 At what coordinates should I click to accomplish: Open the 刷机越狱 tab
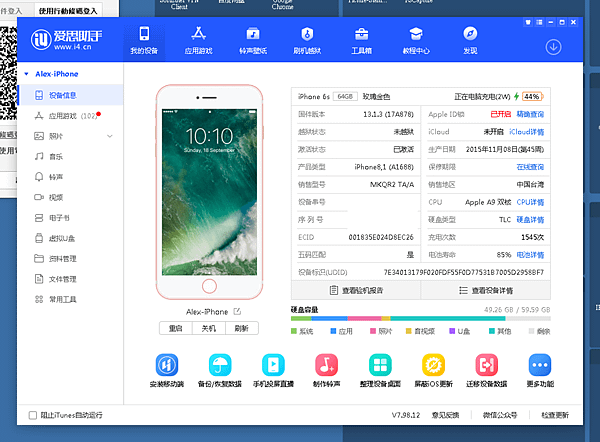coord(307,41)
